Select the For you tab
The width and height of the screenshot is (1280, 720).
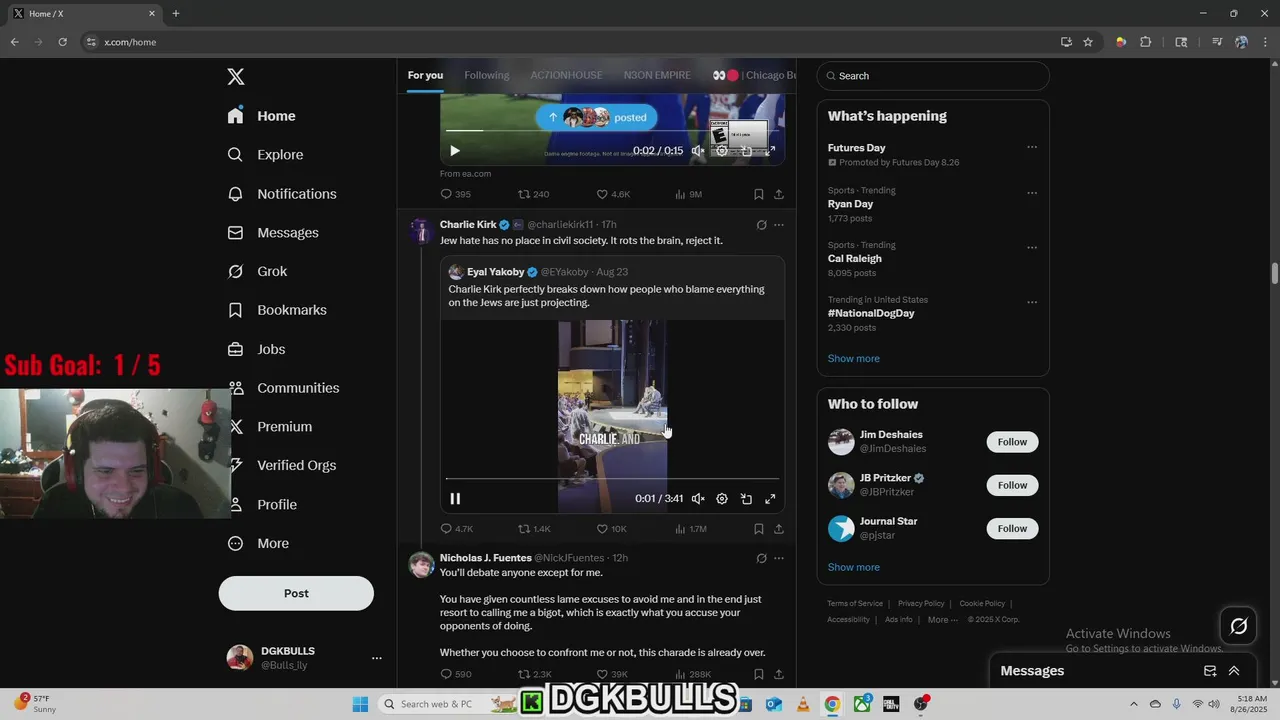pyautogui.click(x=425, y=75)
